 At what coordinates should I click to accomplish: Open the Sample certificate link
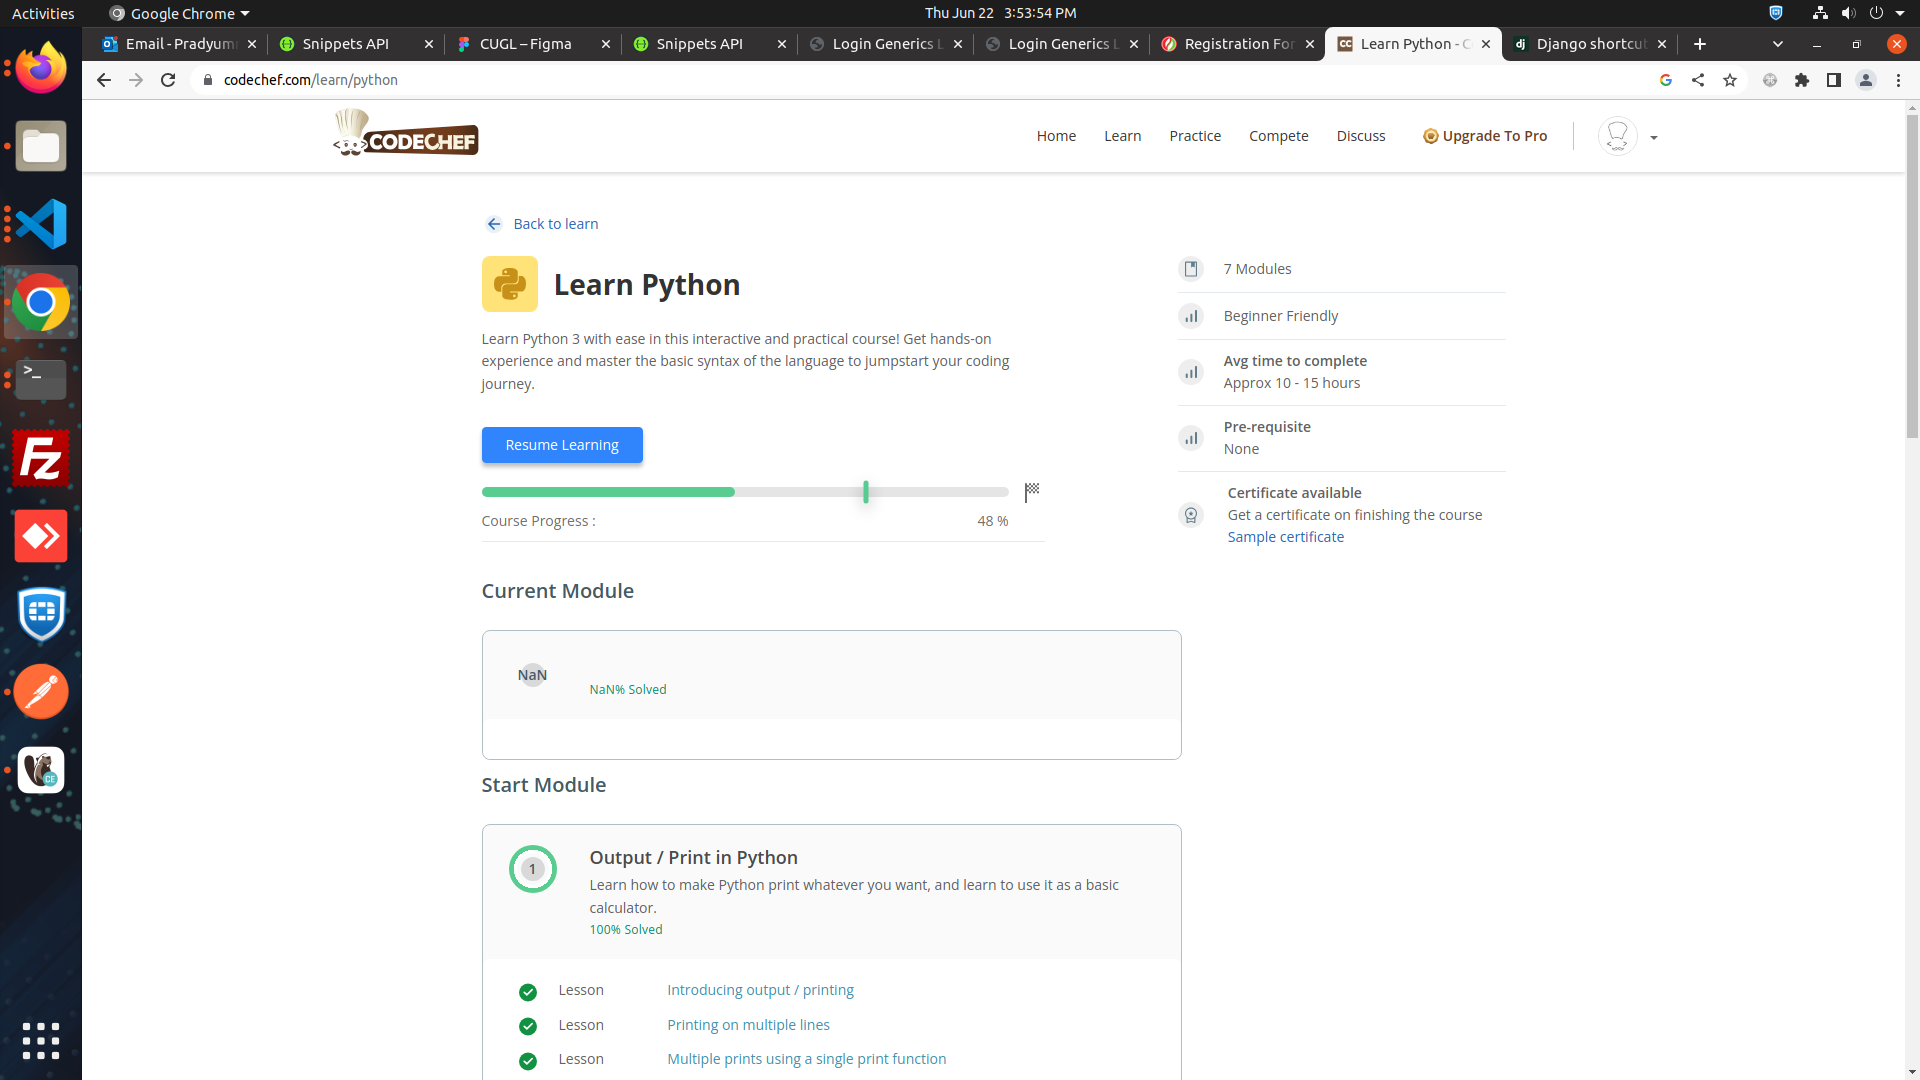tap(1285, 537)
